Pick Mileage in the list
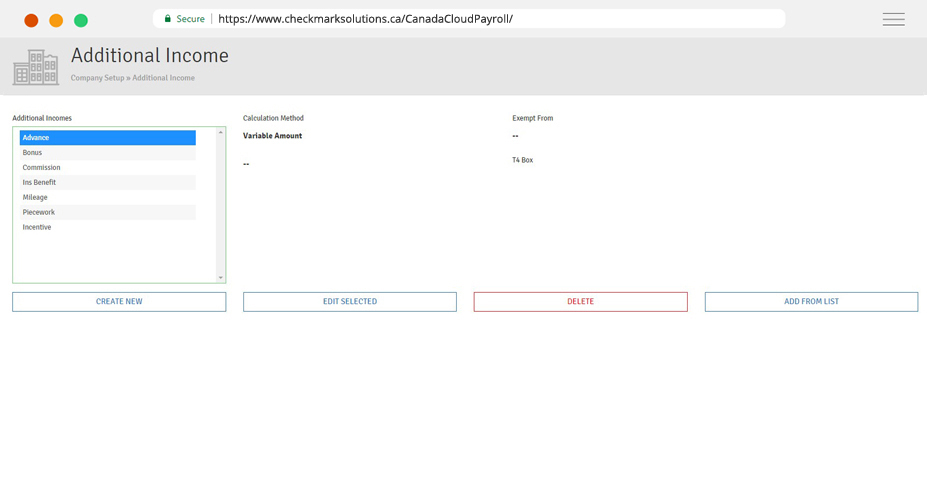 107,198
